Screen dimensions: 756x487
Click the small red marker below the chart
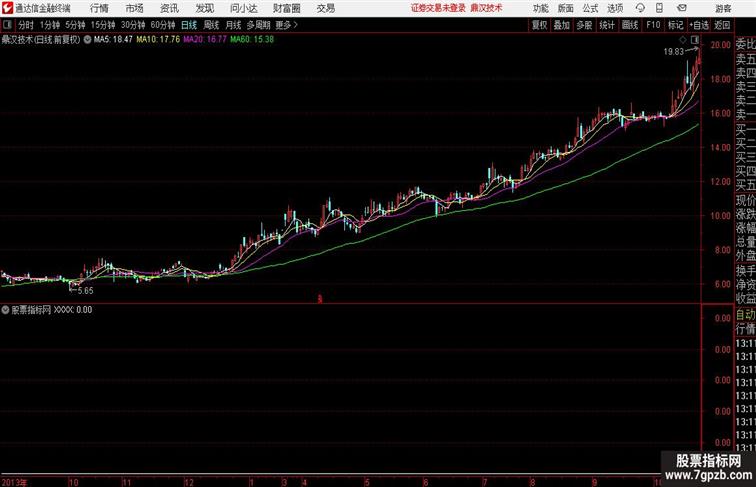click(x=320, y=299)
